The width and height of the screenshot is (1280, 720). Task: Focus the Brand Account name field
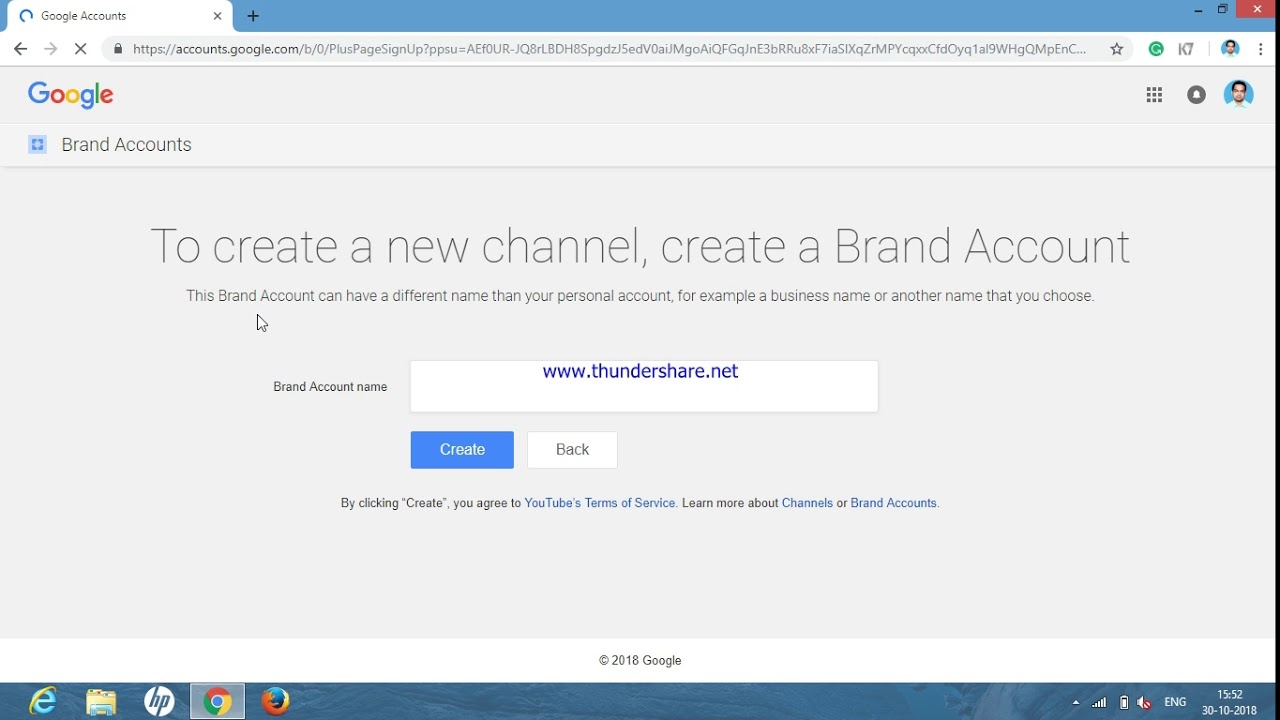tap(644, 386)
